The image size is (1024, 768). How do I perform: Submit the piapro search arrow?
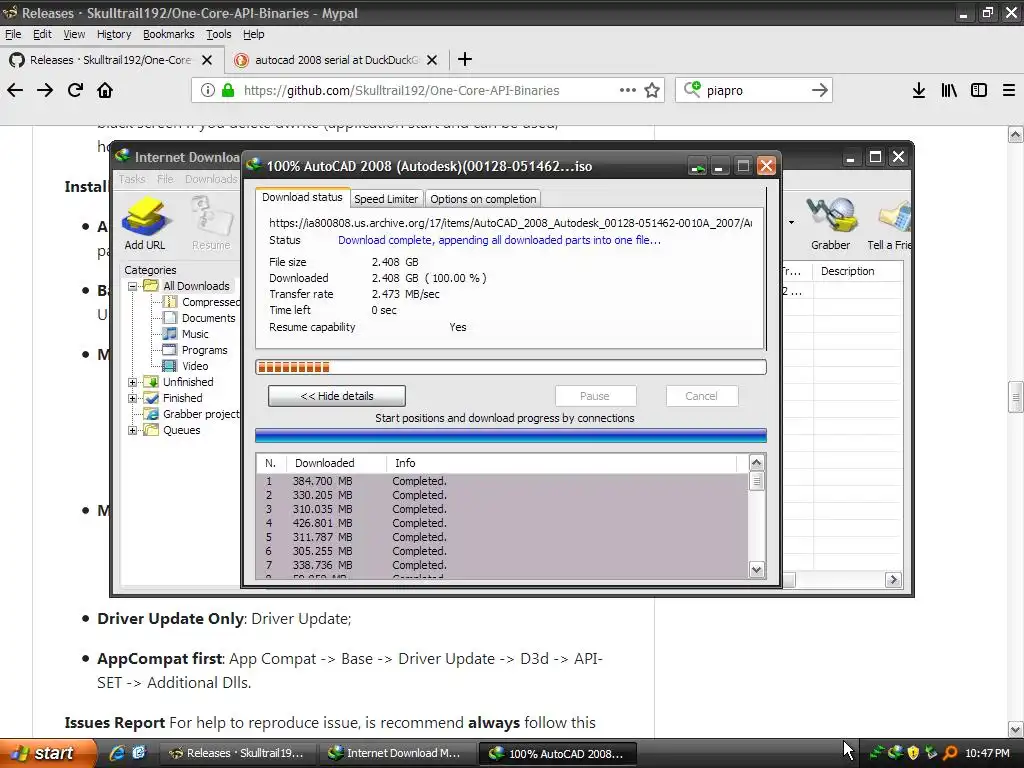tap(820, 90)
